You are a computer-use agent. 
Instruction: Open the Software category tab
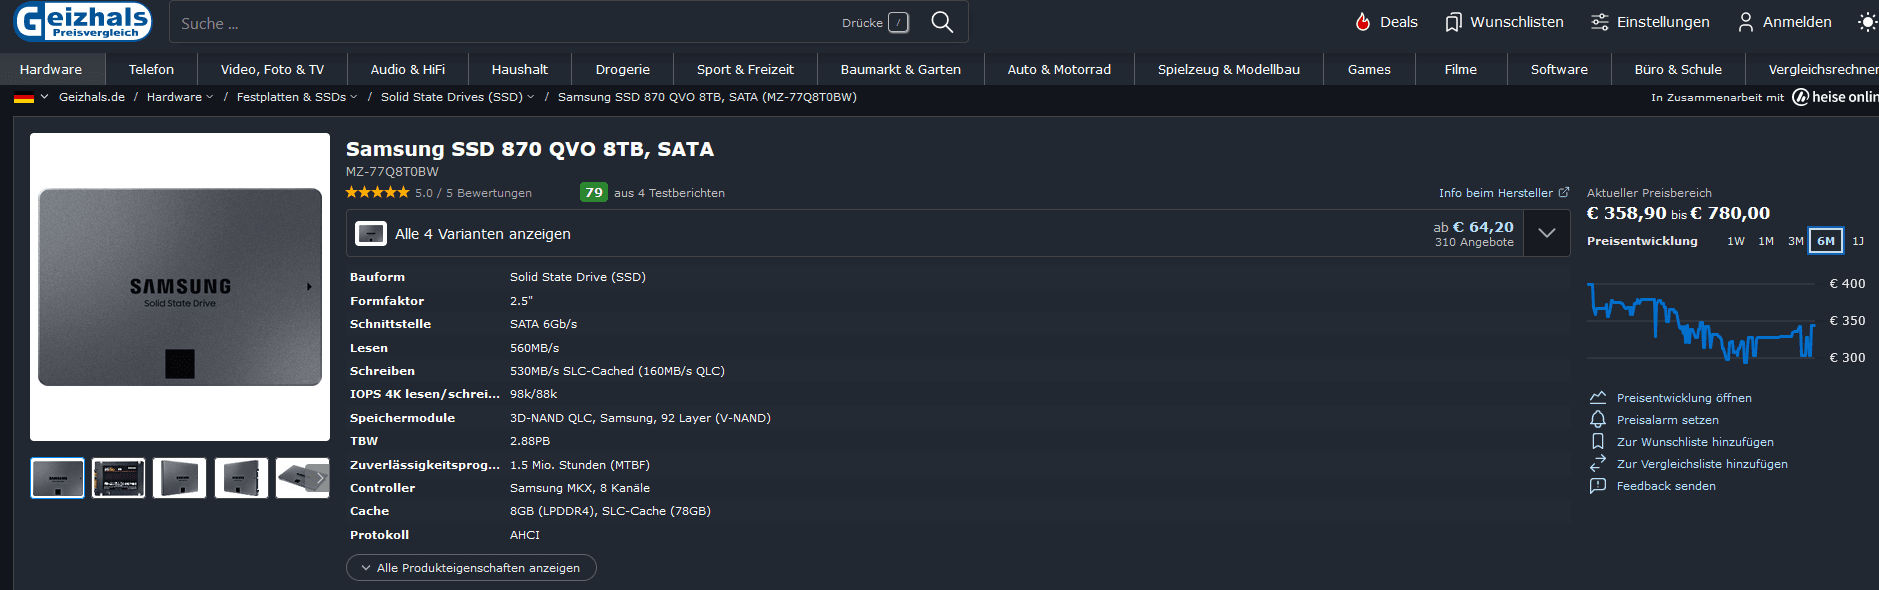1559,69
